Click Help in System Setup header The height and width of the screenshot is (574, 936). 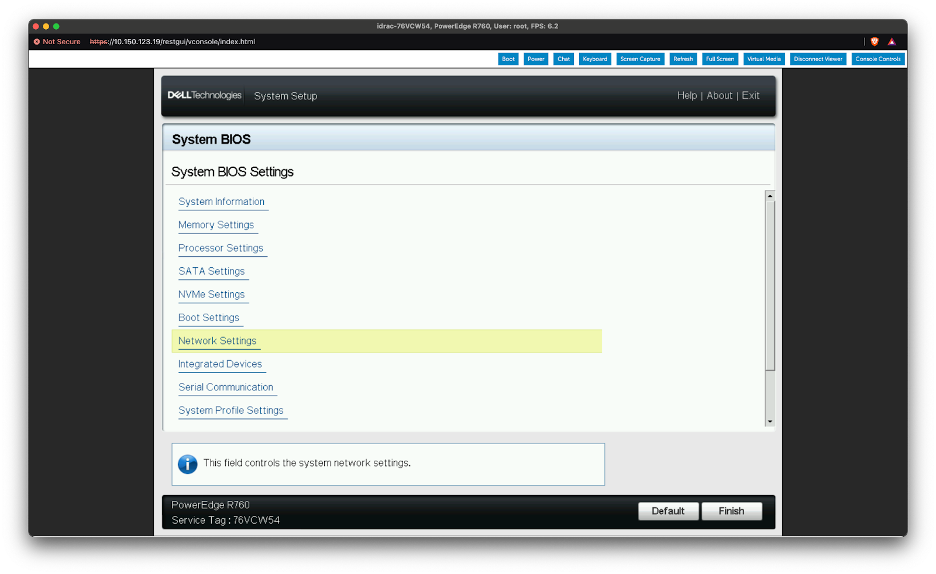tap(687, 96)
